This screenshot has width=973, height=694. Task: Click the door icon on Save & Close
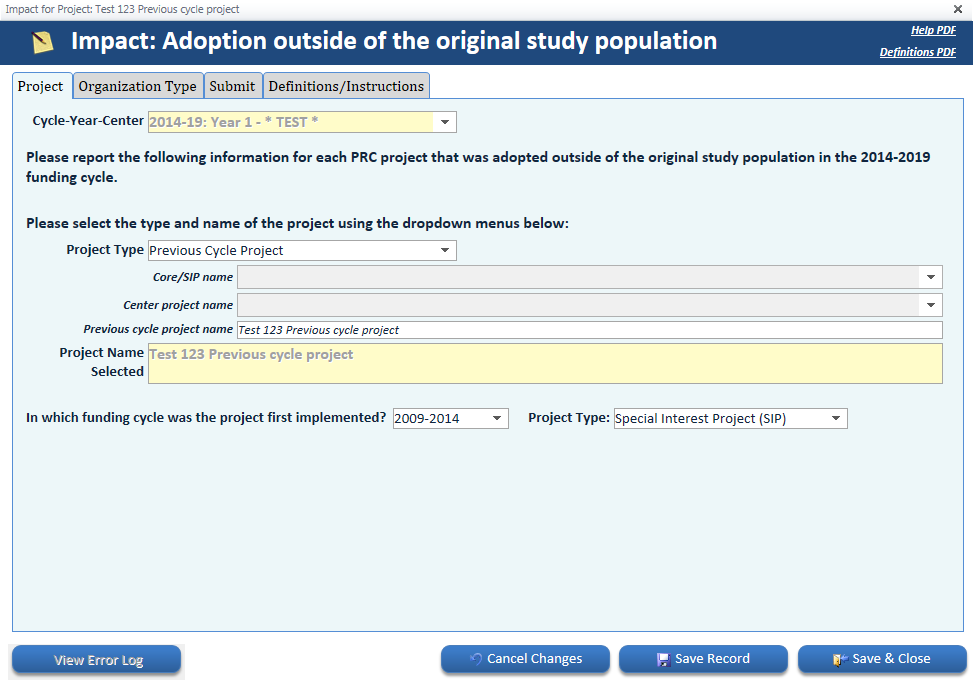pos(840,660)
